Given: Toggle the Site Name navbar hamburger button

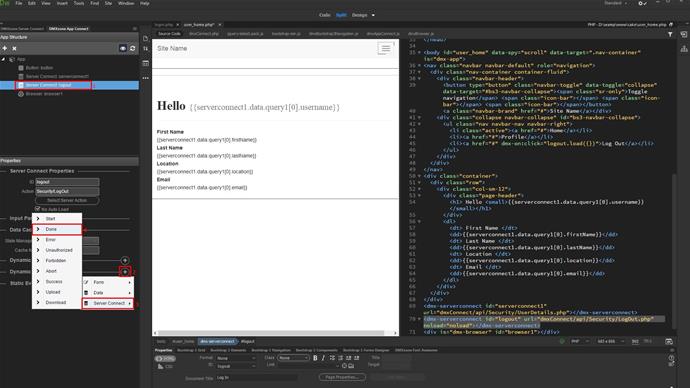Looking at the screenshot, I should pos(385,48).
